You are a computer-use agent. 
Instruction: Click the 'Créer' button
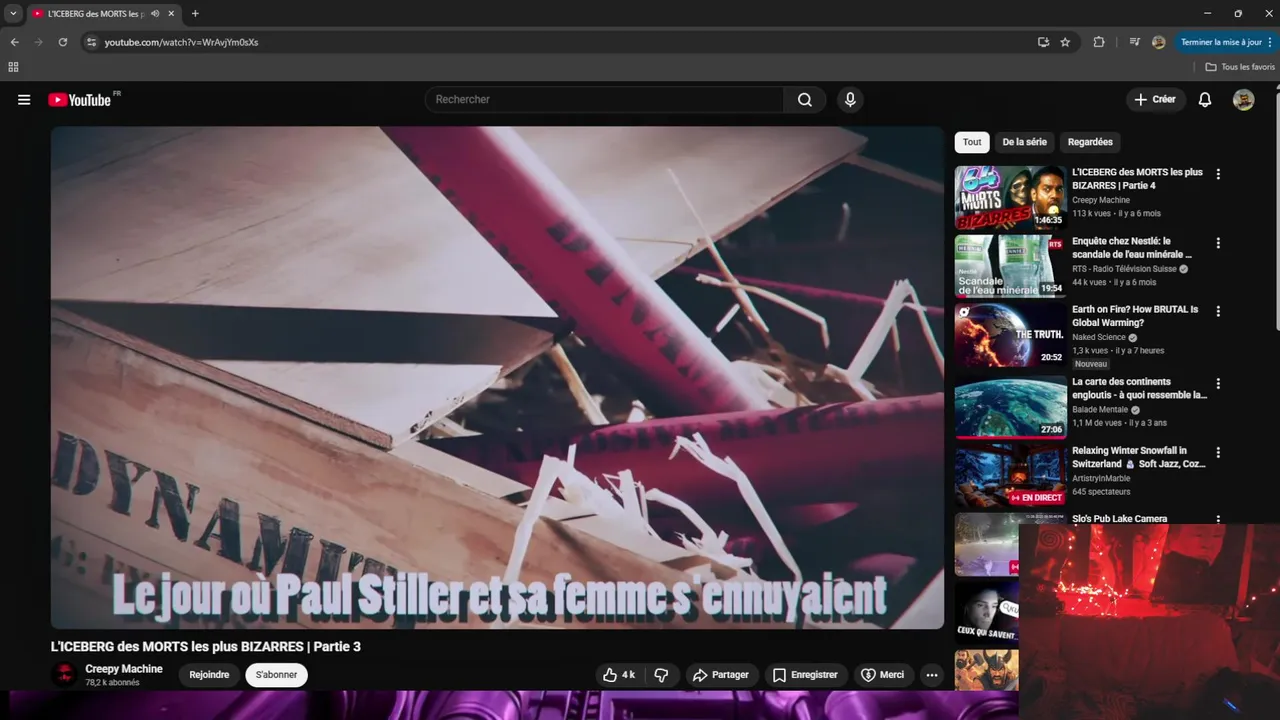click(x=1155, y=100)
